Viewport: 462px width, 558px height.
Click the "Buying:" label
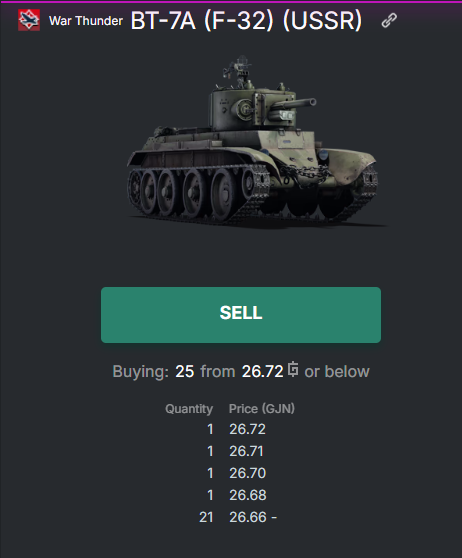point(141,372)
